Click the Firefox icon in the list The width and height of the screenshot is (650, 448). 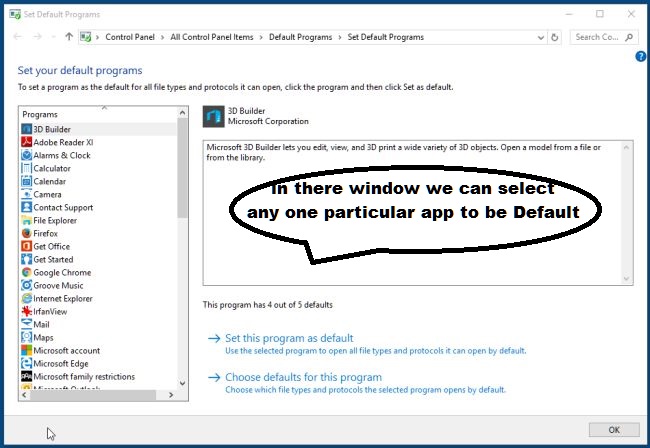point(27,233)
